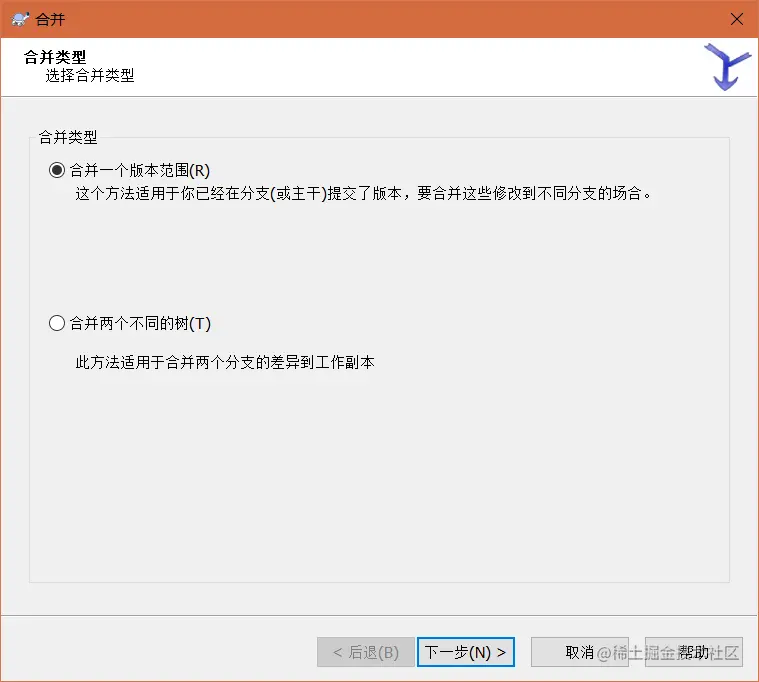Click the greyed-out 后退(B) back button

pos(366,652)
